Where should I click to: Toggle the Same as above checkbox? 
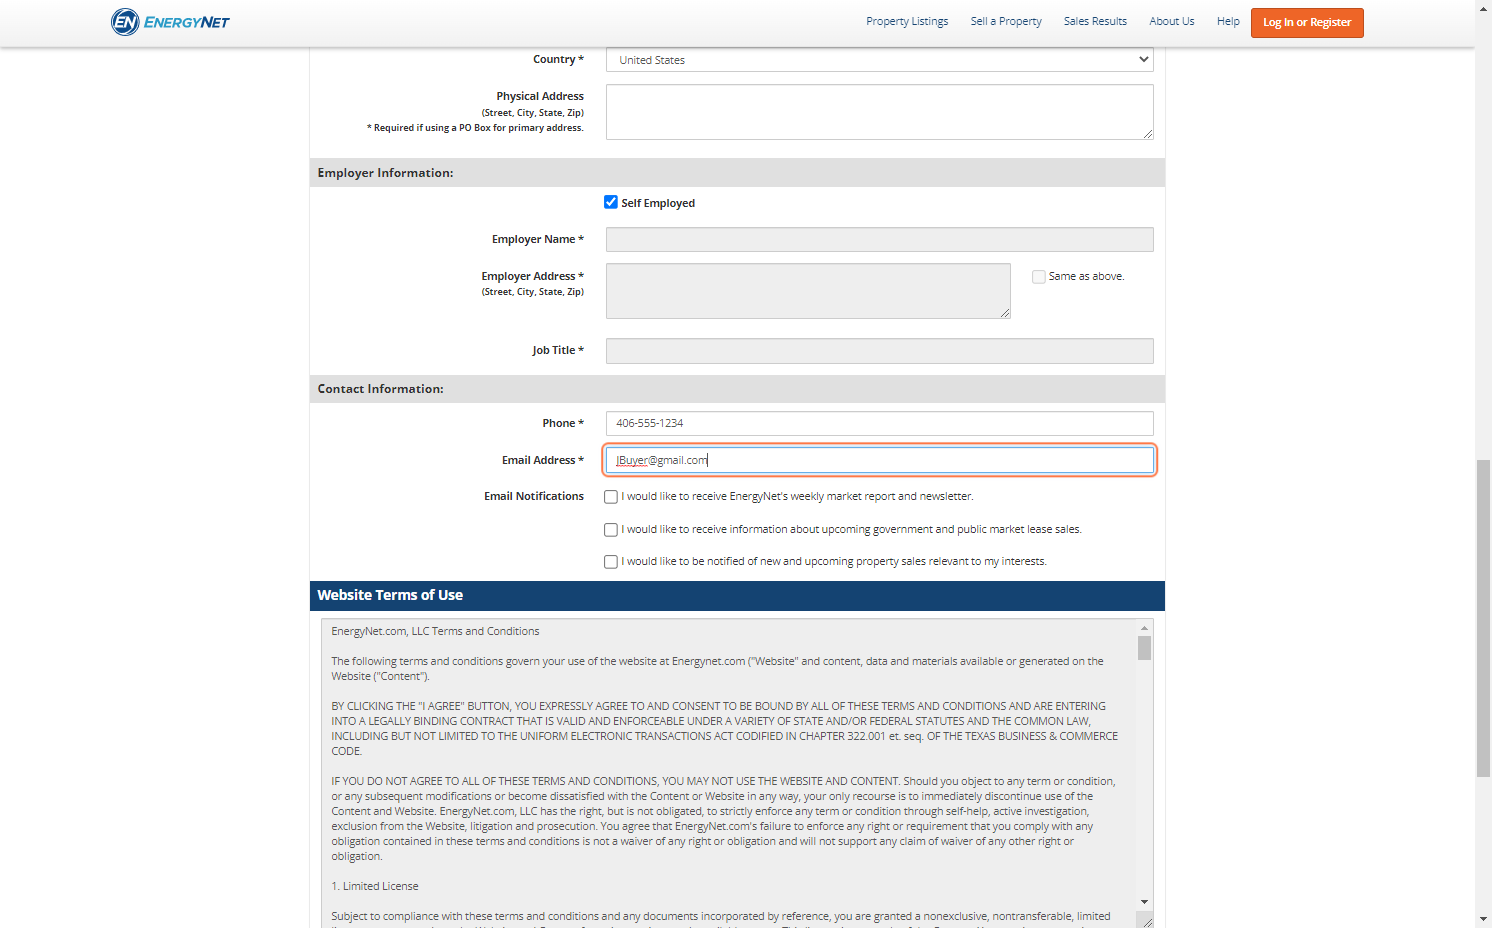pos(1039,277)
